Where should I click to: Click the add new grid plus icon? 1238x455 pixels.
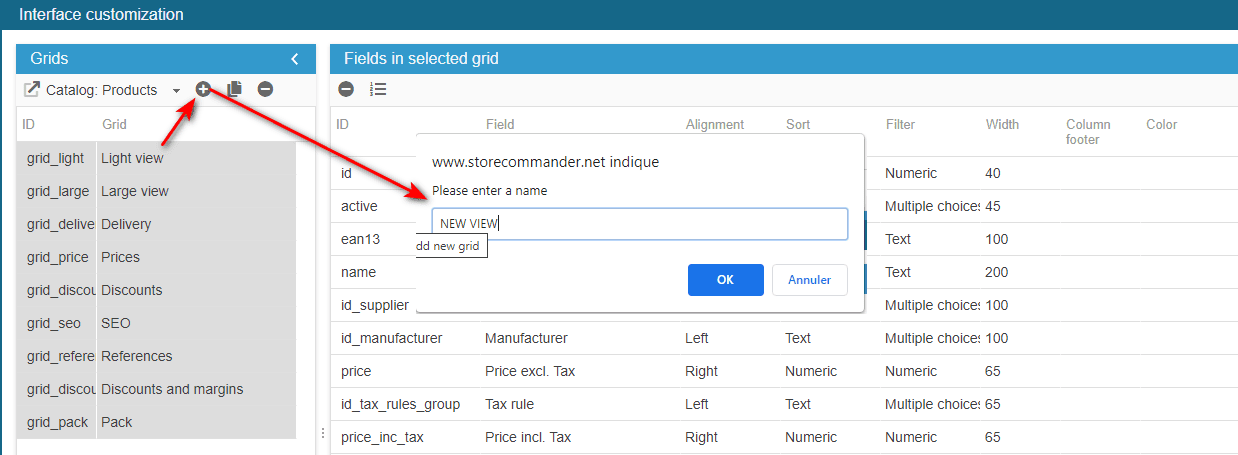203,89
